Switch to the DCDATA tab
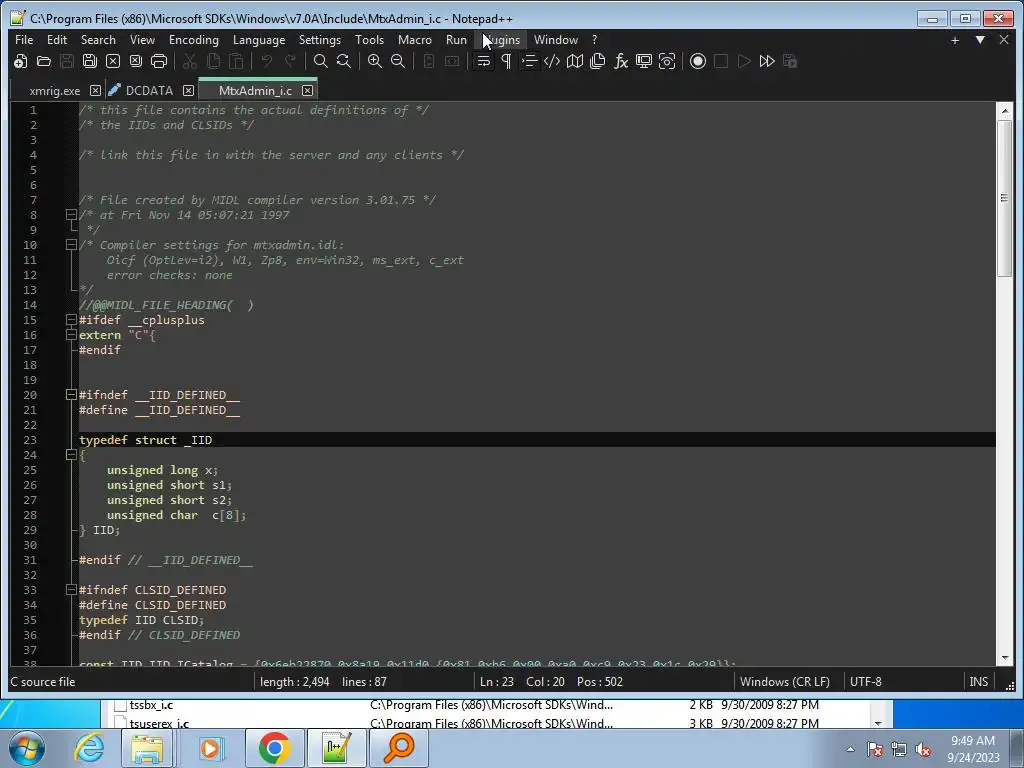 [149, 91]
